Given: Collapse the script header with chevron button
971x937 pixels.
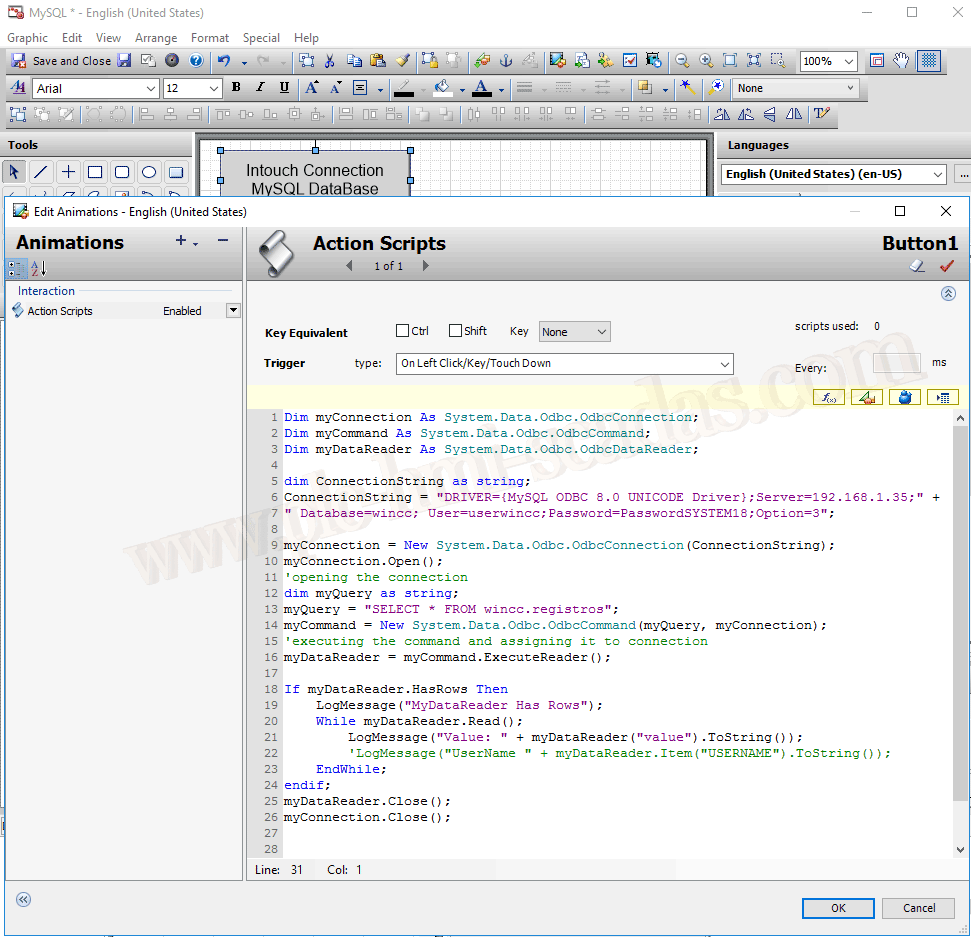Looking at the screenshot, I should [948, 294].
